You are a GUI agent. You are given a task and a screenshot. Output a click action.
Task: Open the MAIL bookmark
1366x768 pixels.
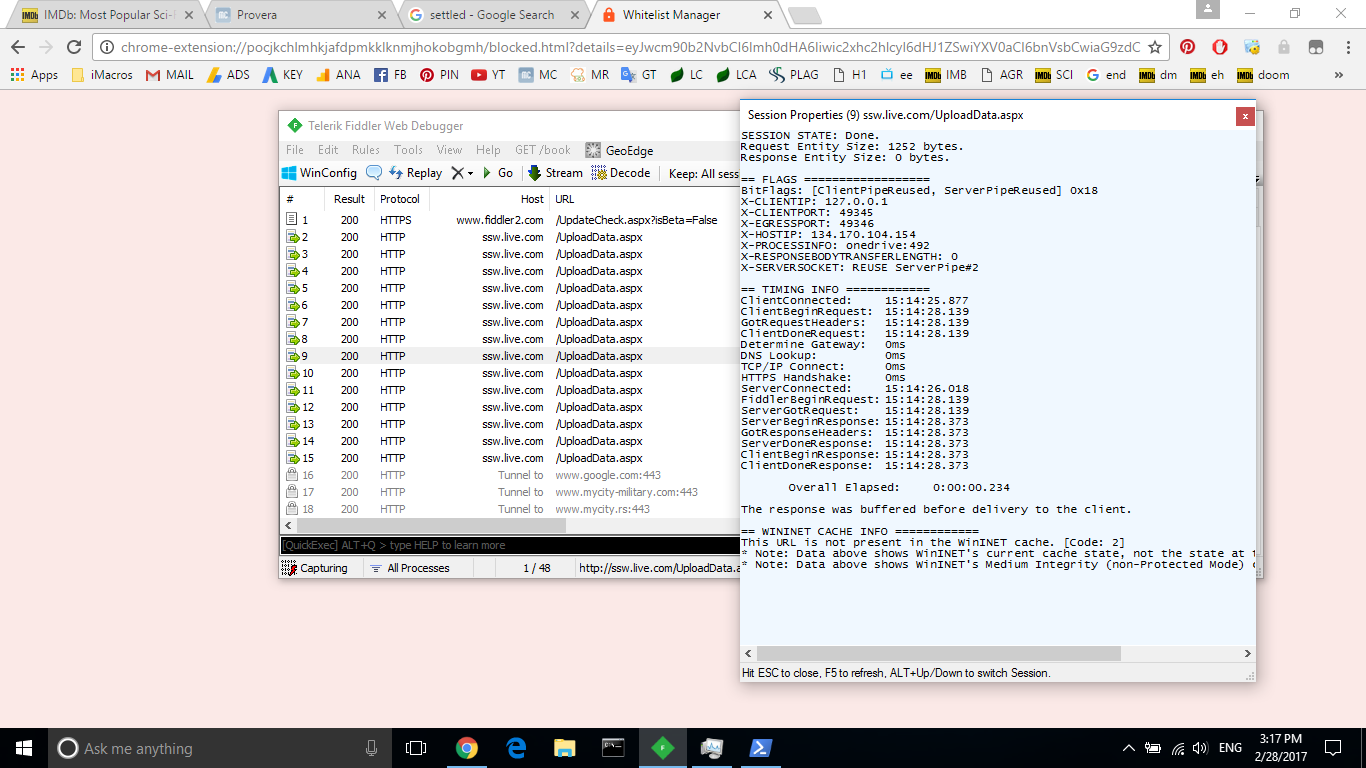pos(169,75)
